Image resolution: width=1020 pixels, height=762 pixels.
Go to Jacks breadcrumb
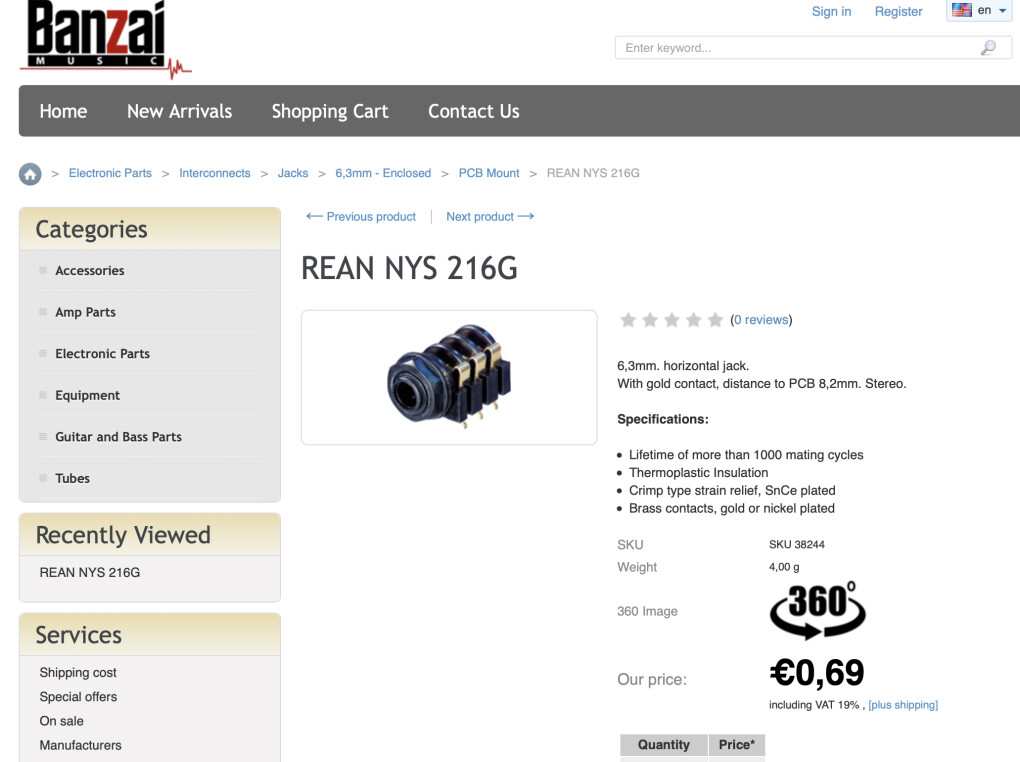click(x=293, y=173)
